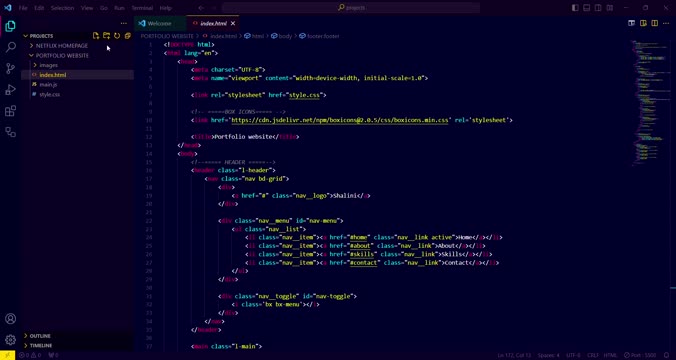This screenshot has width=676, height=360.
Task: Open the Terminal menu
Action: pos(142,8)
